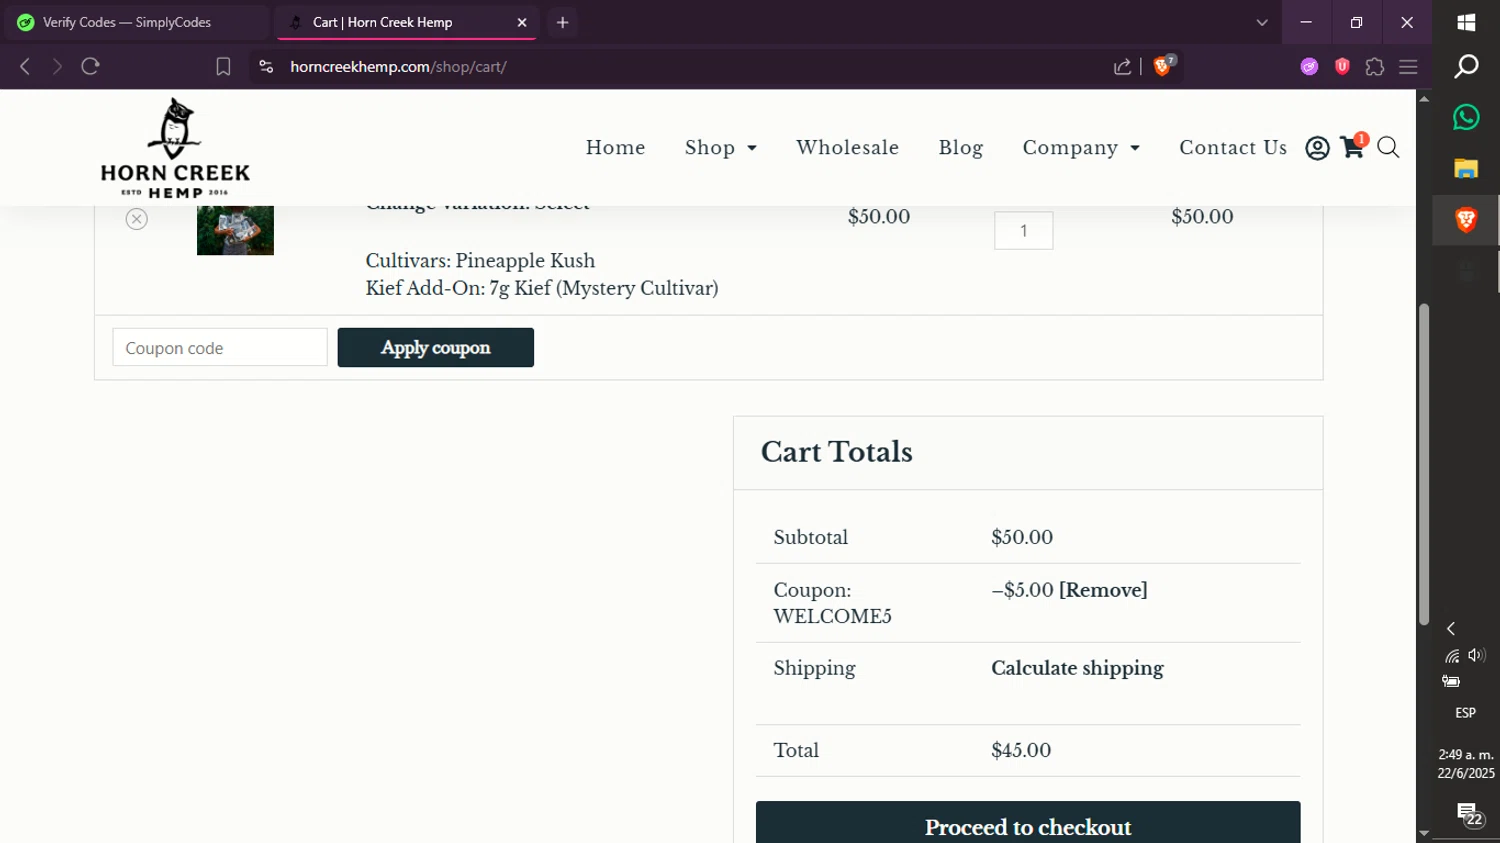This screenshot has height=843, width=1500.
Task: Open the Blog page
Action: tap(961, 148)
